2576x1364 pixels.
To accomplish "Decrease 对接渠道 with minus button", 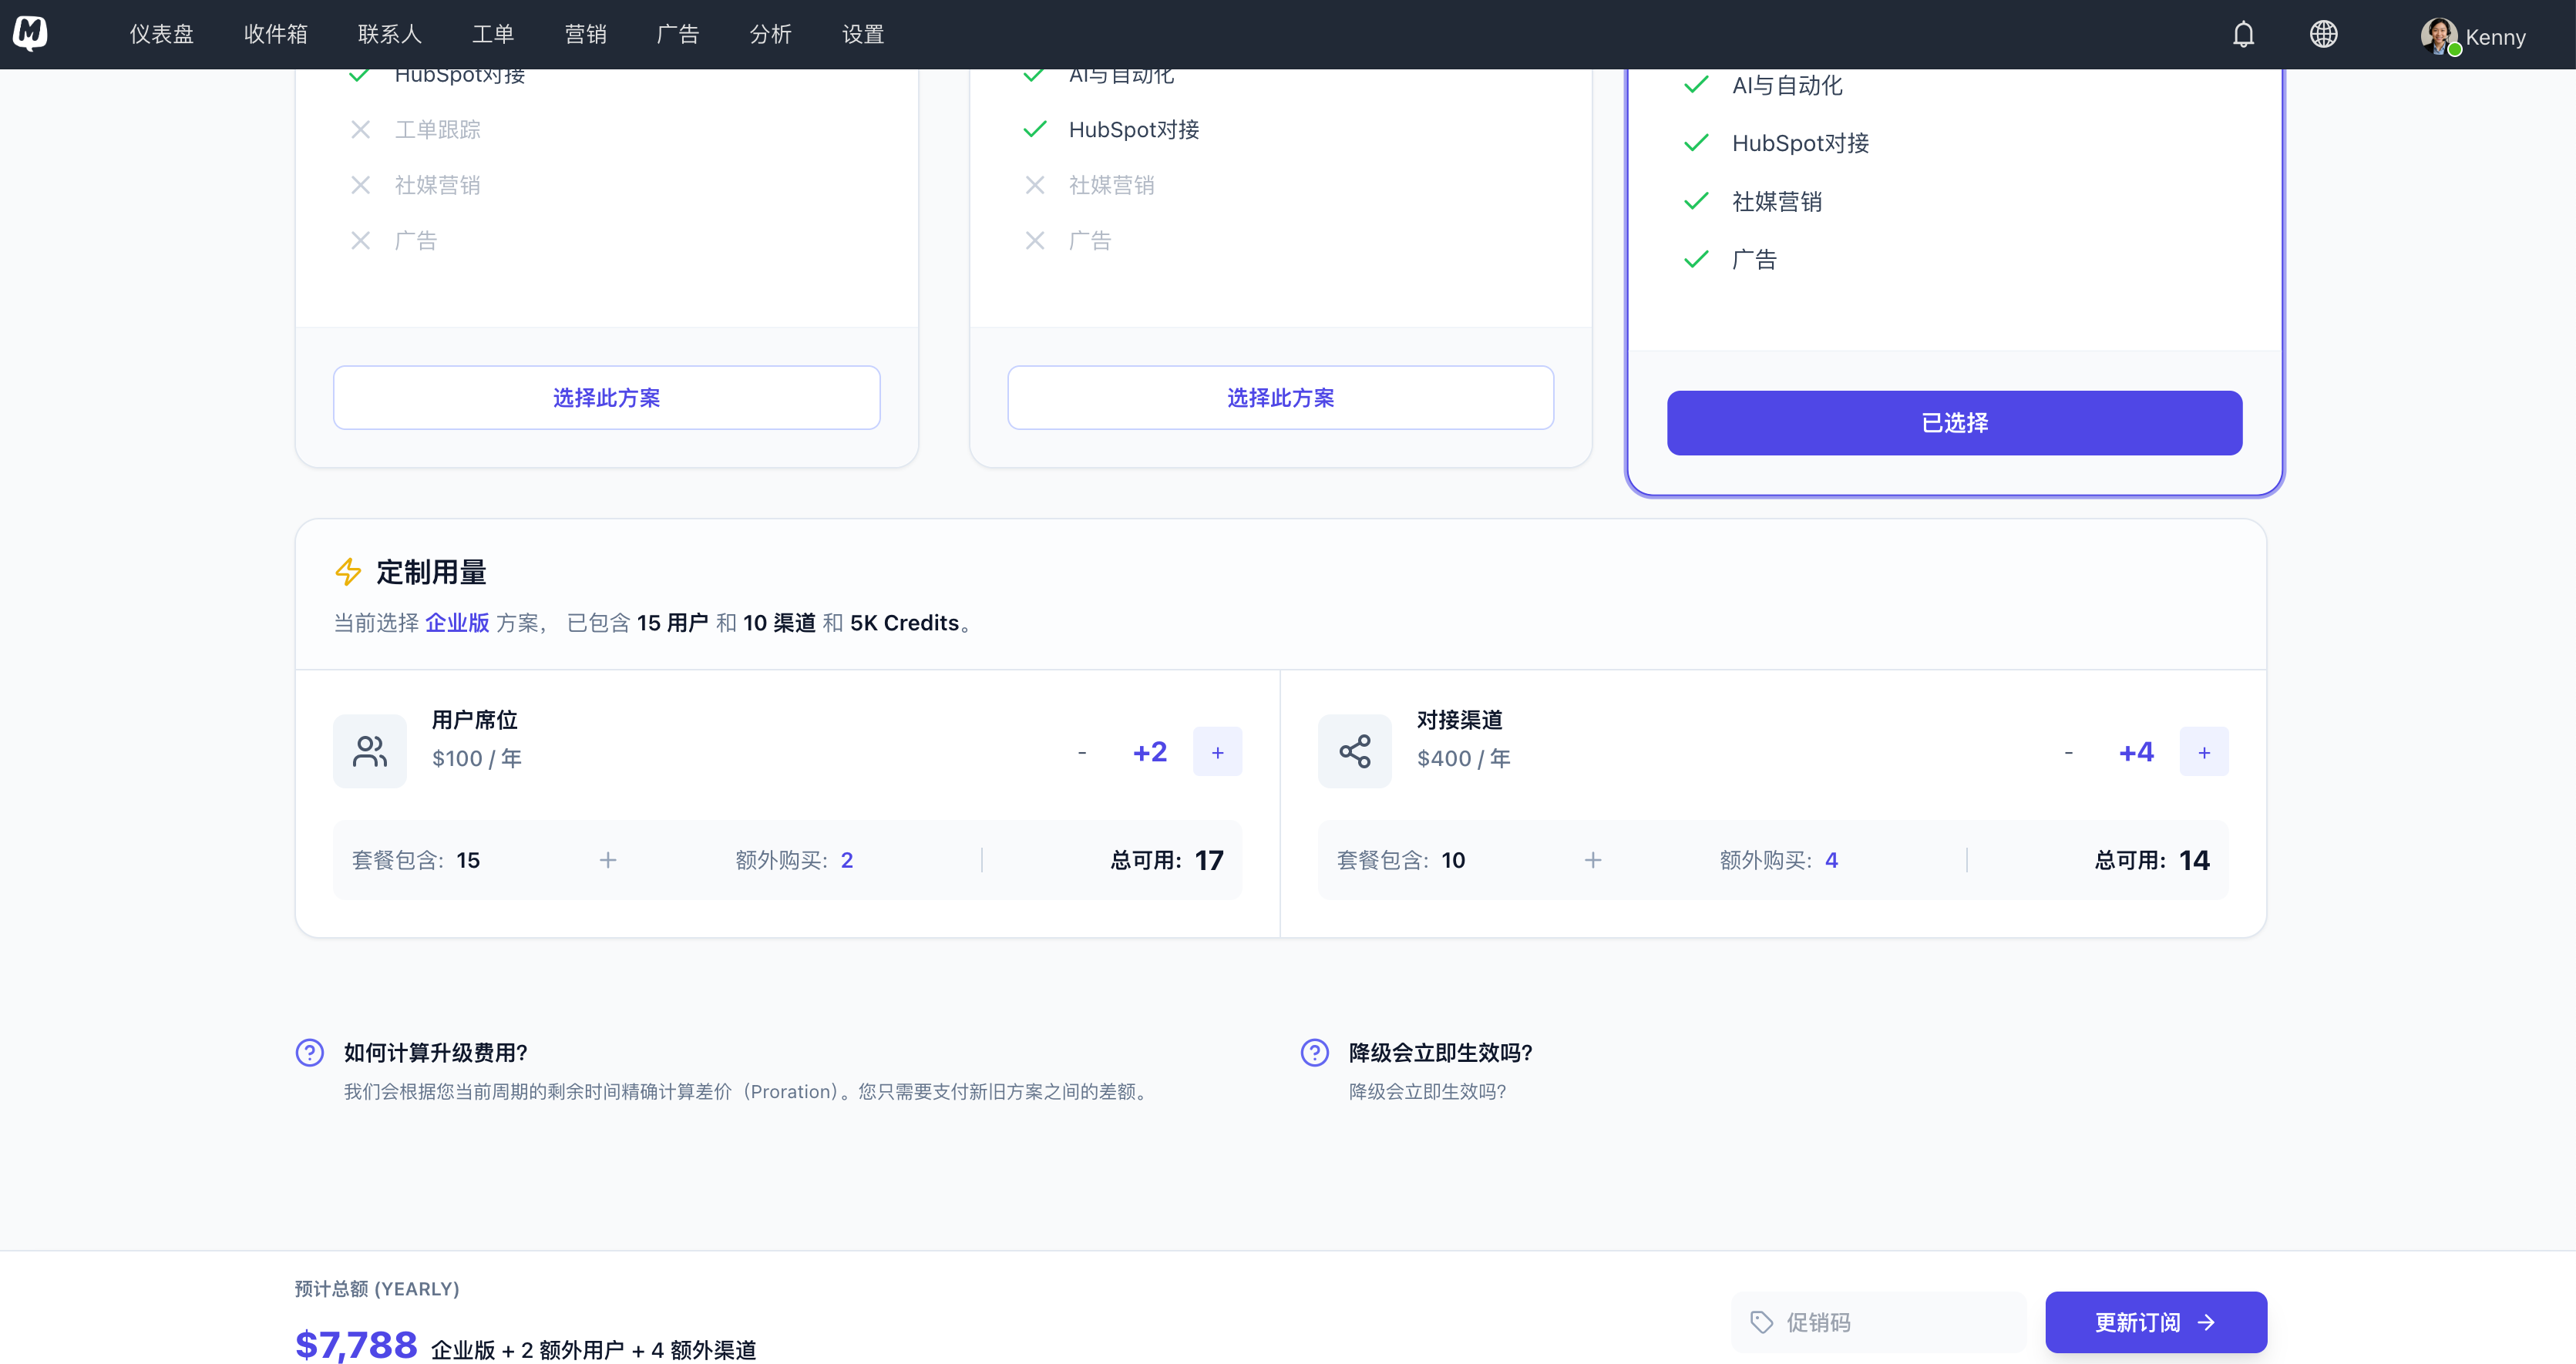I will coord(2068,751).
